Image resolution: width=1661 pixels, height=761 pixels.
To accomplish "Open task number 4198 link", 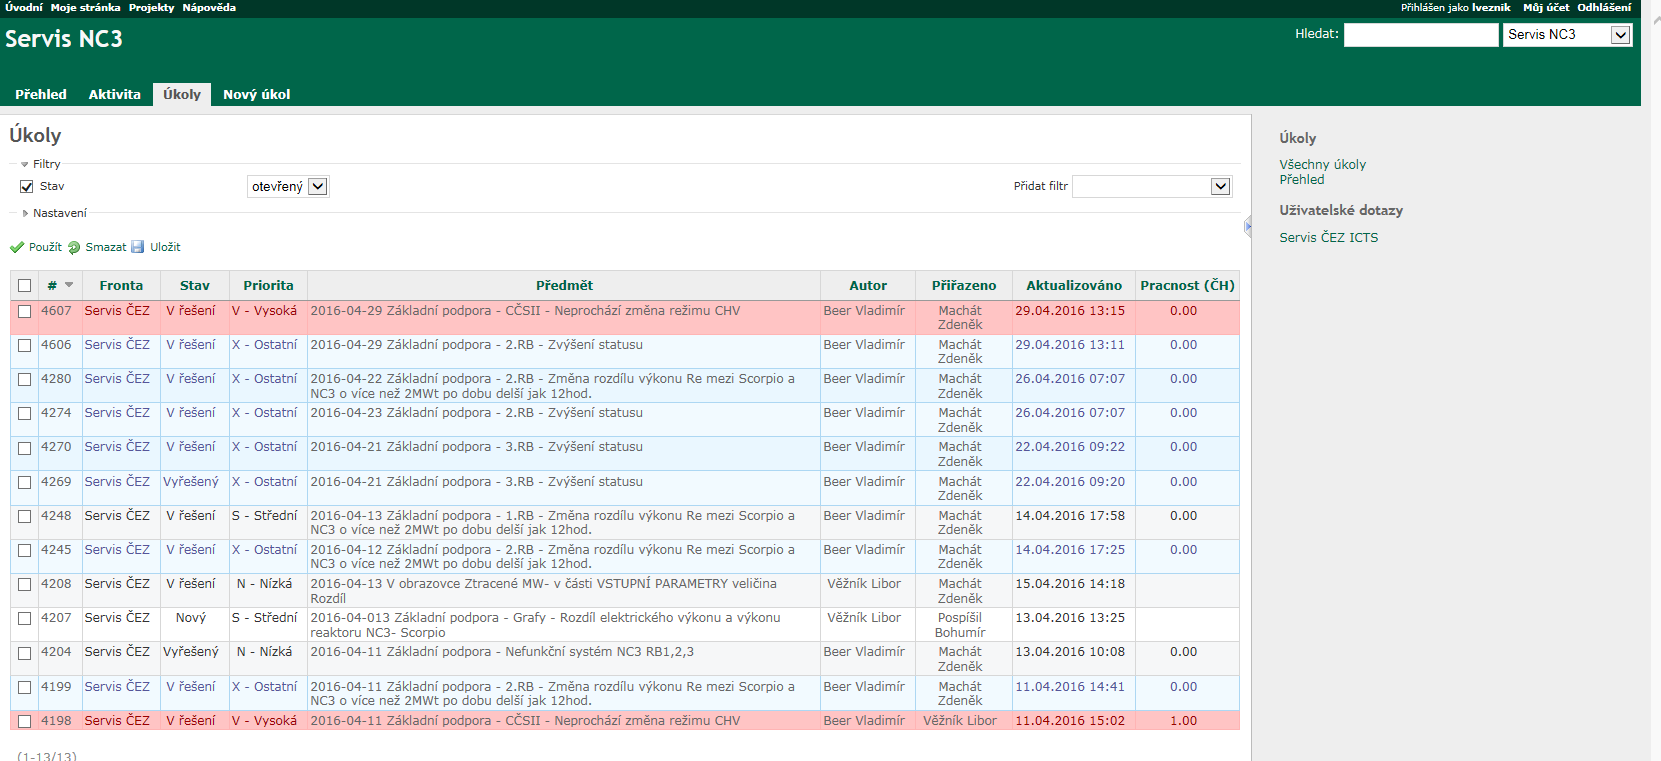I will (56, 721).
